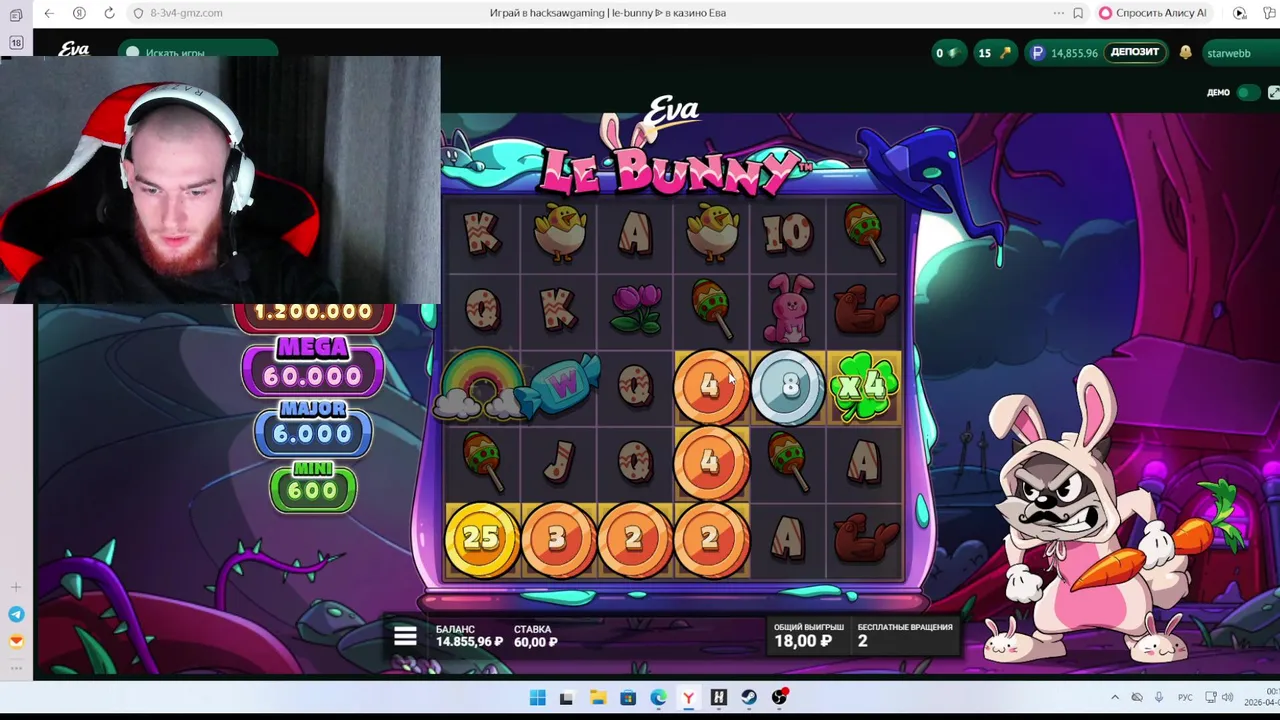Open File Explorer from taskbar
The height and width of the screenshot is (720, 1280).
click(x=597, y=697)
